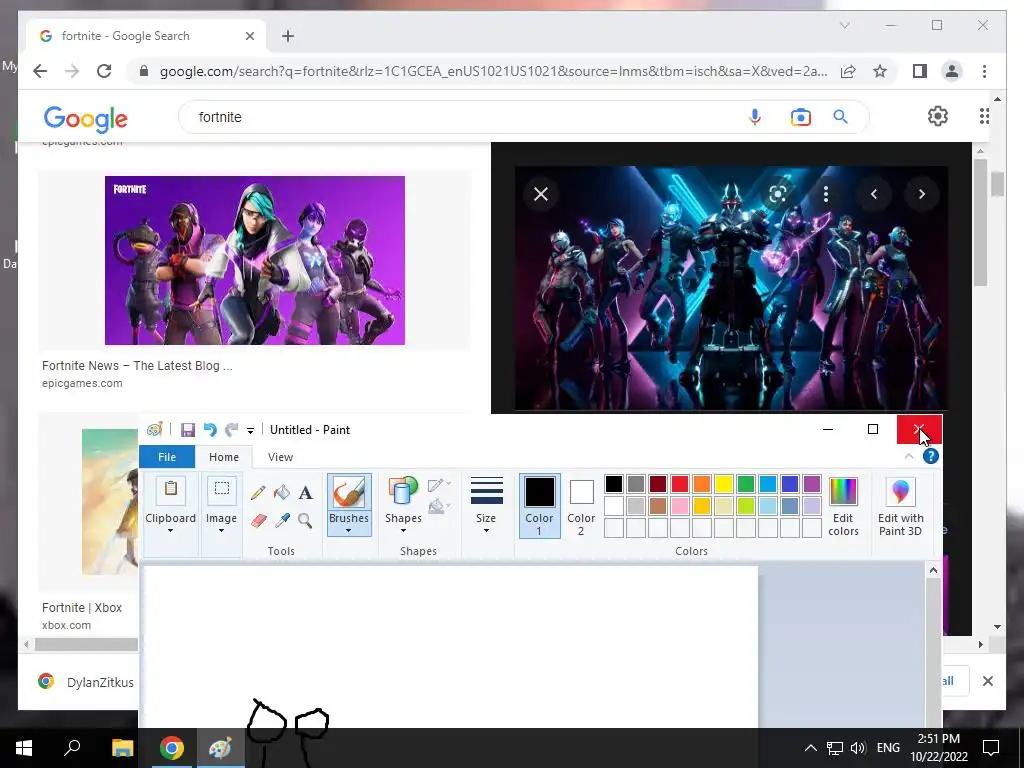Image resolution: width=1024 pixels, height=768 pixels.
Task: Reload the Chrome page
Action: (x=104, y=71)
